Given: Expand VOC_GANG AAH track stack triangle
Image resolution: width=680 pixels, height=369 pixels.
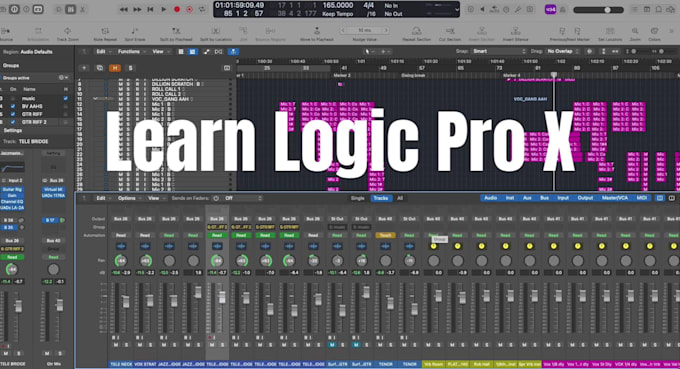Looking at the screenshot, I should tap(95, 99).
